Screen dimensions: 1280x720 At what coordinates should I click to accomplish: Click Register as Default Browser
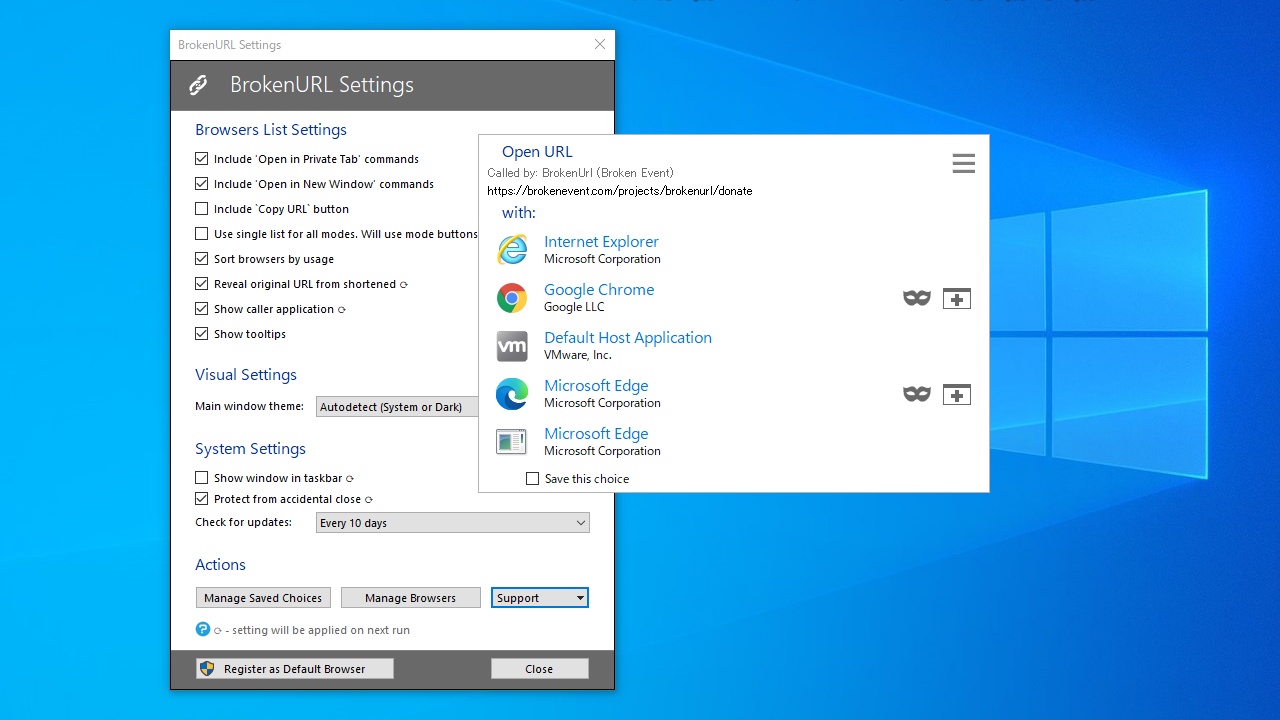click(295, 669)
